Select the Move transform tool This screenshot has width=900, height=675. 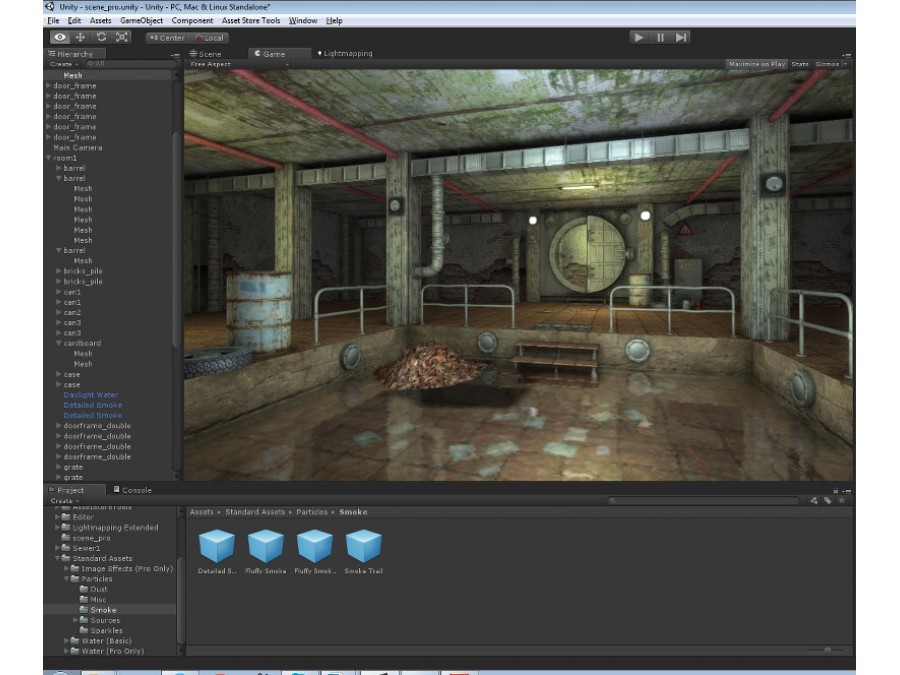tap(80, 37)
